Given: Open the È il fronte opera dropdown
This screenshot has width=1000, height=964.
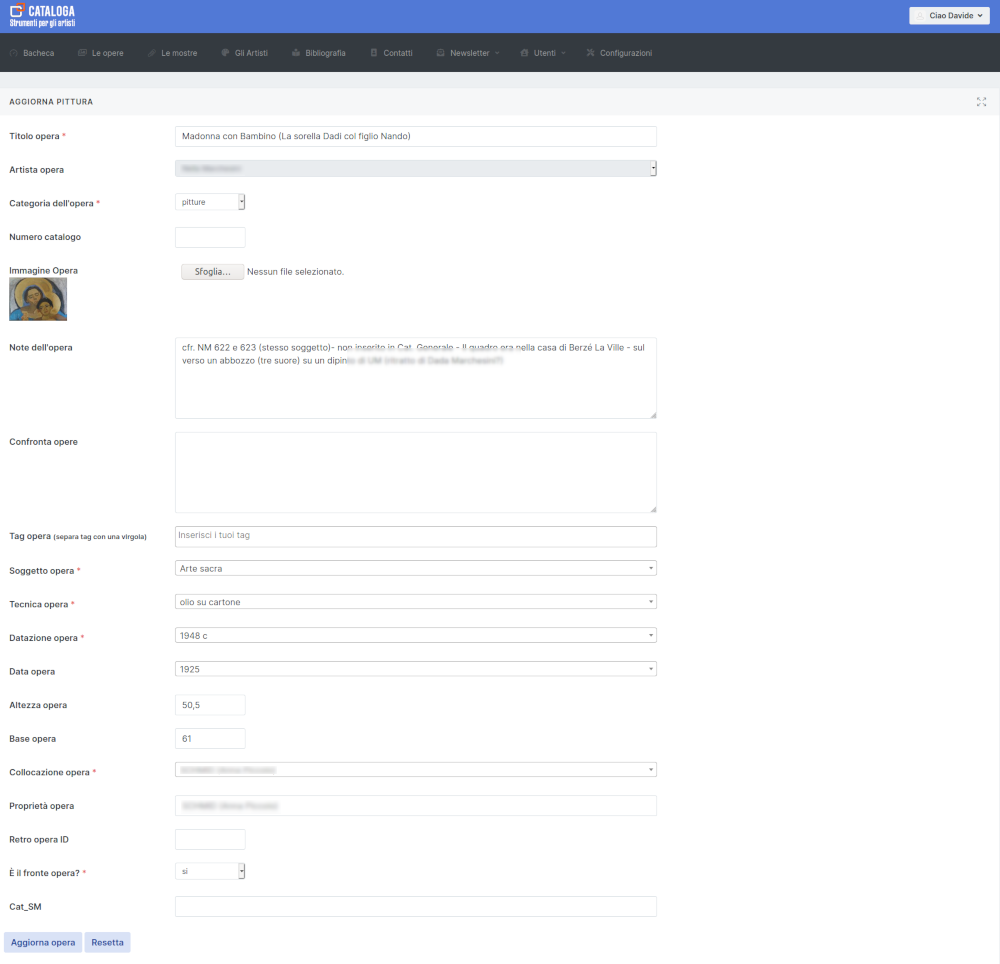Looking at the screenshot, I should (210, 871).
